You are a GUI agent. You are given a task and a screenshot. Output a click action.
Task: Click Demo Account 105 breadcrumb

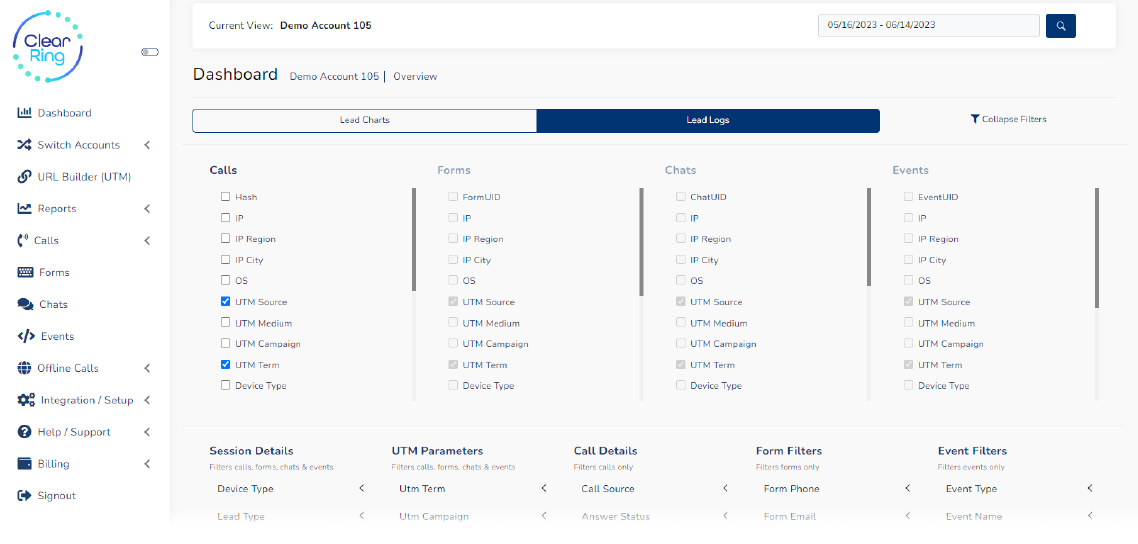[334, 76]
